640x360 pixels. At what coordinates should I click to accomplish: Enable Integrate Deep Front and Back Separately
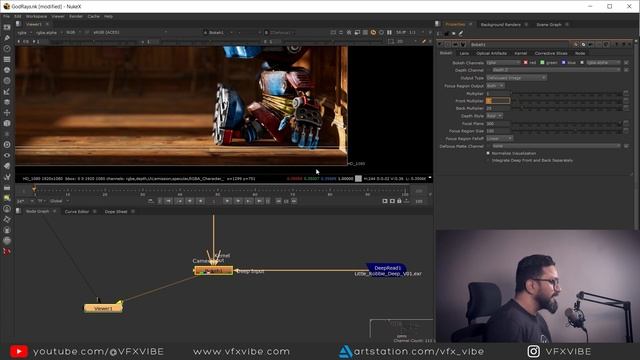click(x=488, y=160)
